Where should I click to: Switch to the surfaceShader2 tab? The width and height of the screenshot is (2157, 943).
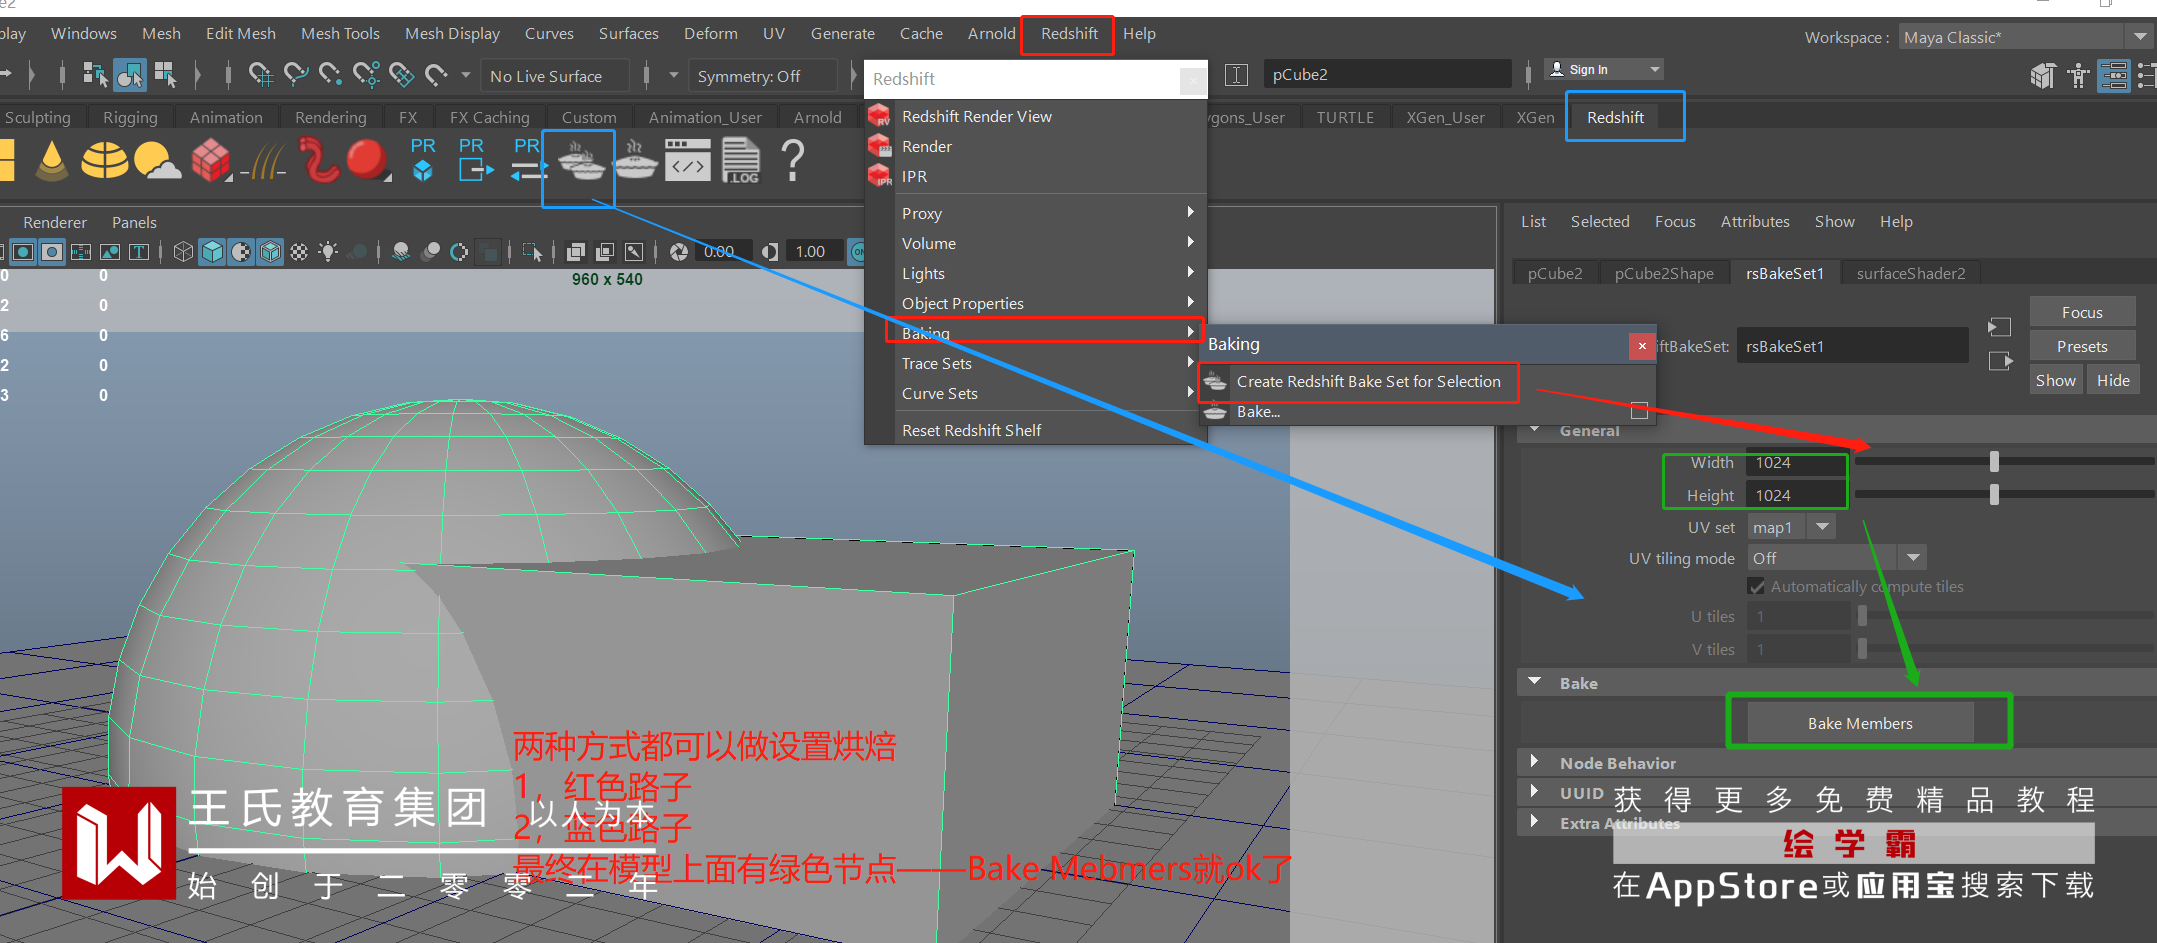pos(1910,273)
